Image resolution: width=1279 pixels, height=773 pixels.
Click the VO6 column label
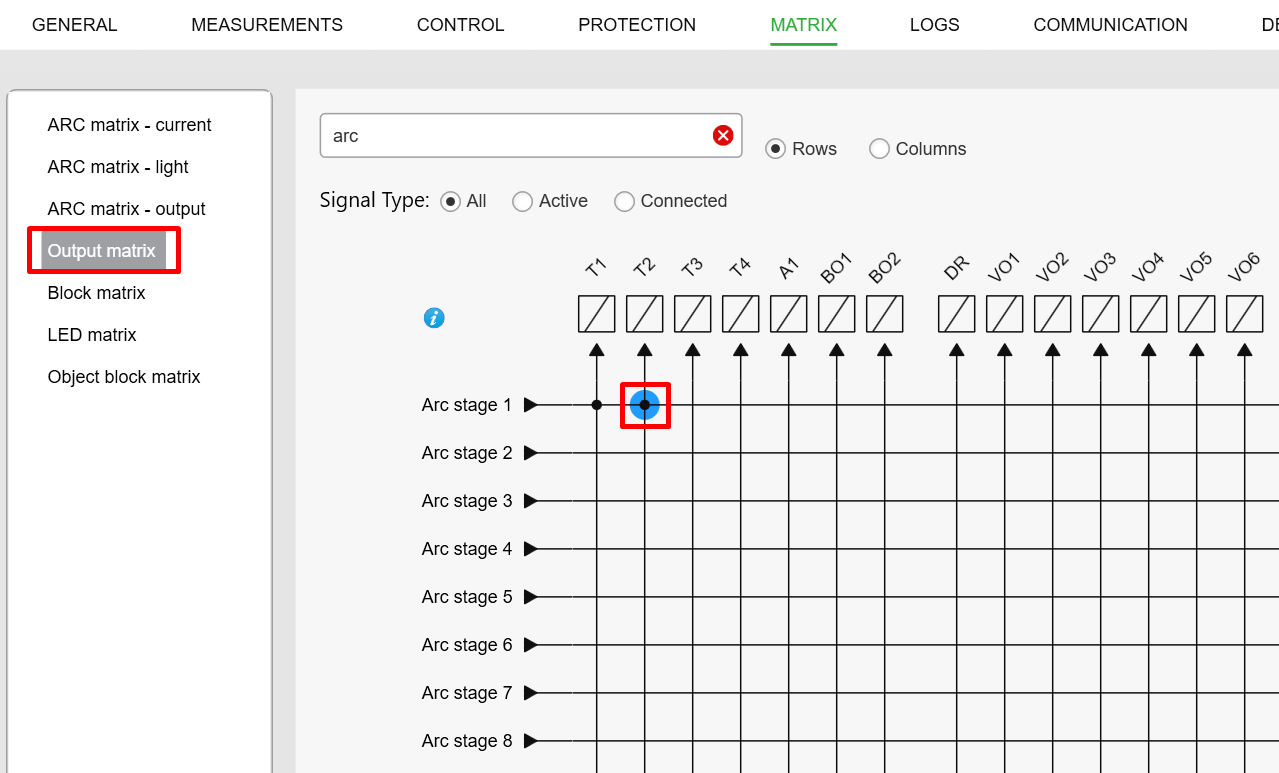1243,267
